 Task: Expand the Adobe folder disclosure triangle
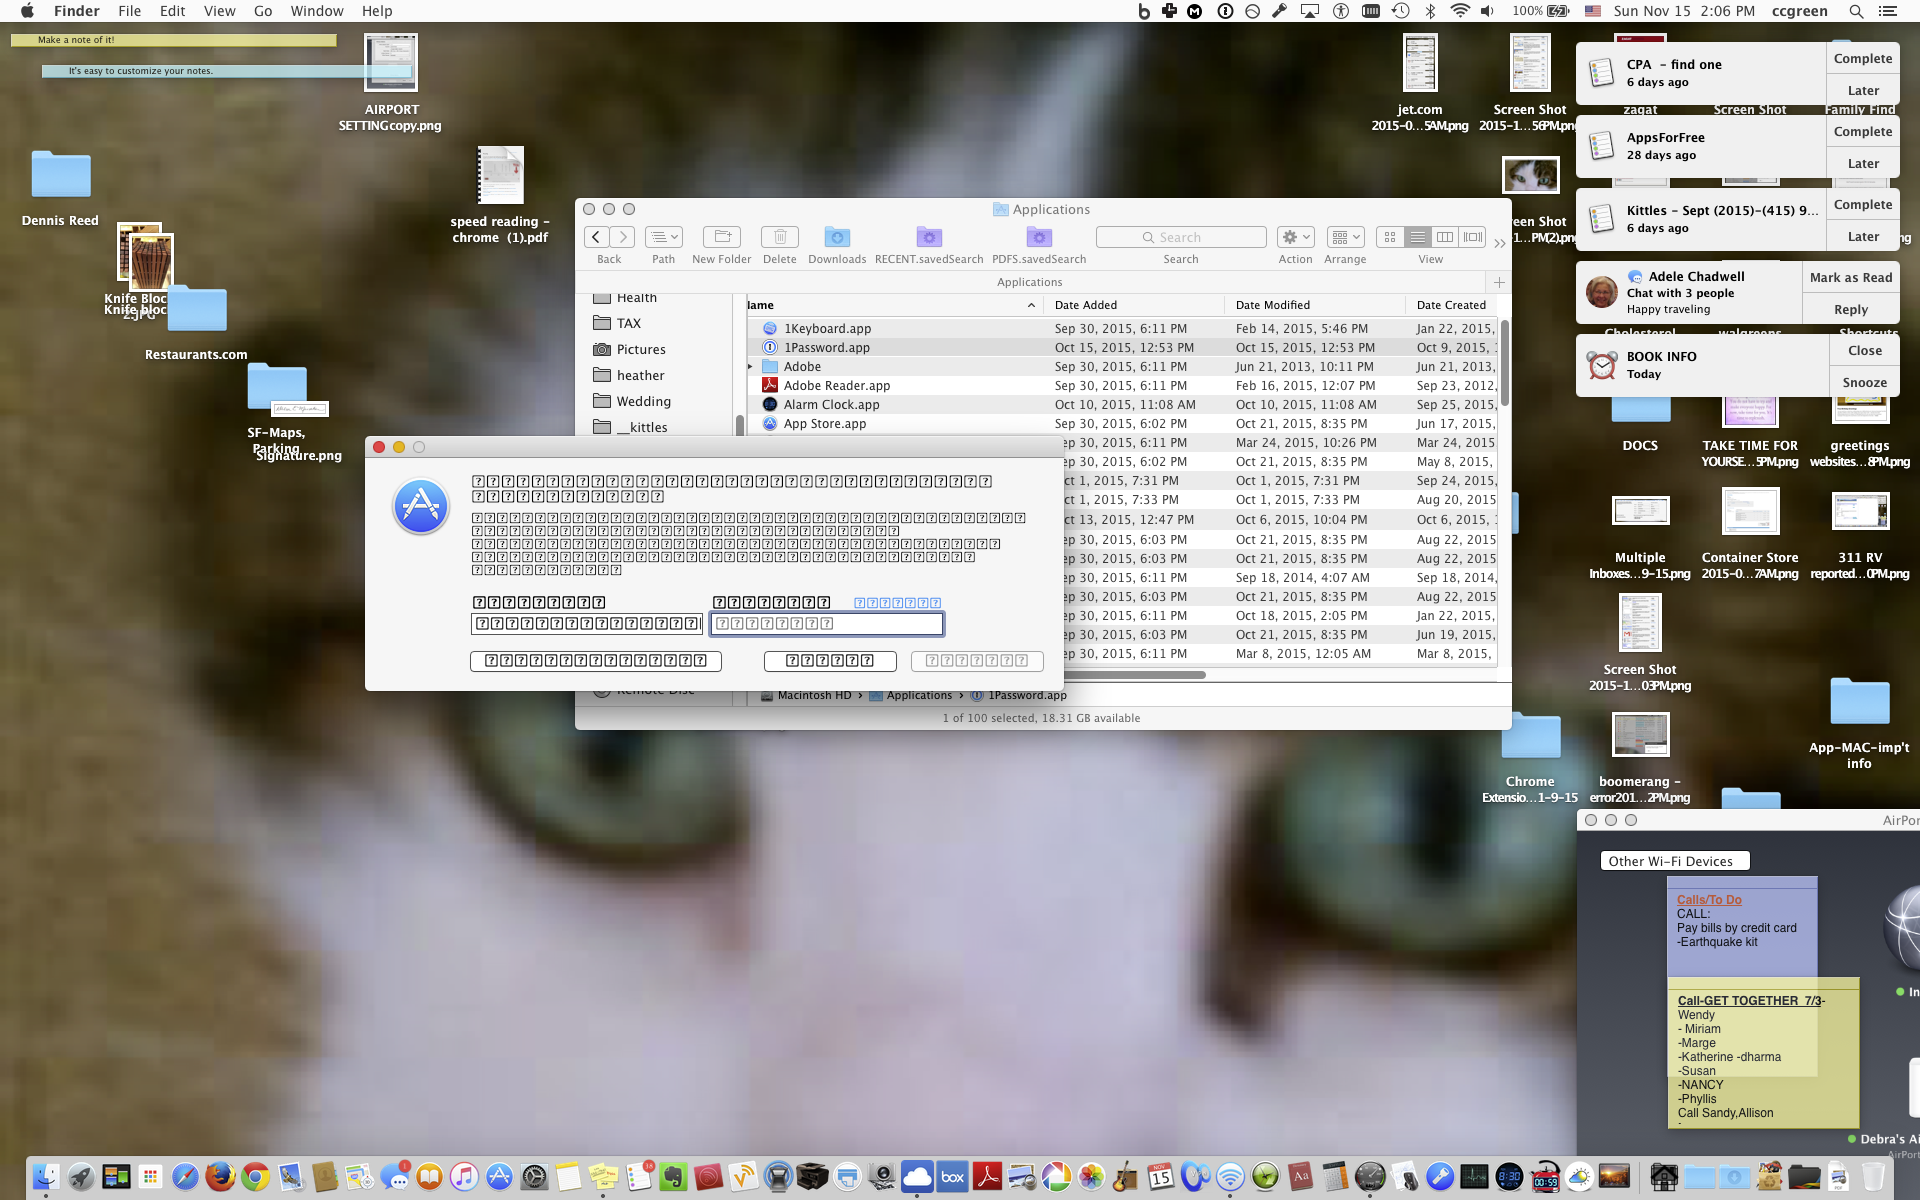click(x=751, y=367)
